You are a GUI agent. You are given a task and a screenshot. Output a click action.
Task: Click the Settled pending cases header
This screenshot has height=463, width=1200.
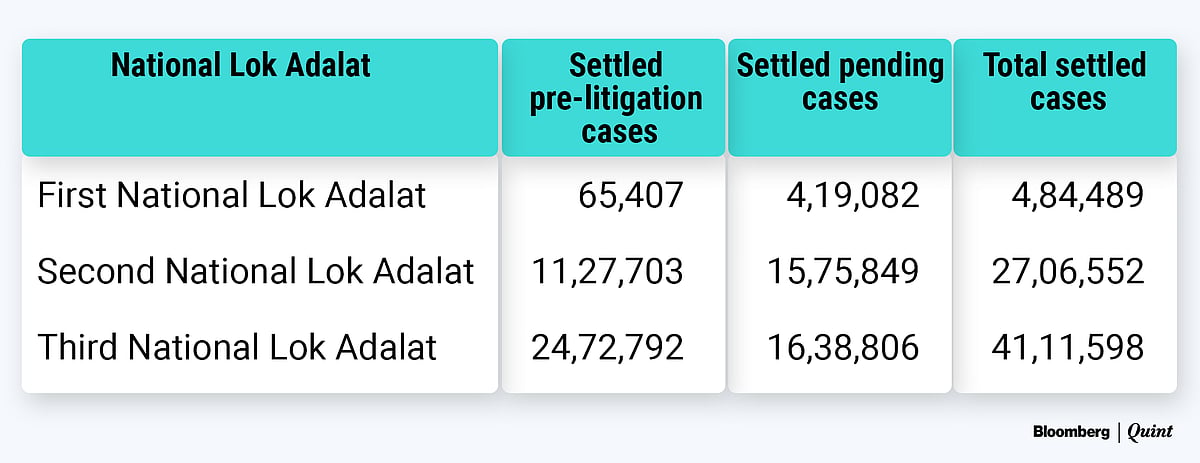click(x=840, y=82)
